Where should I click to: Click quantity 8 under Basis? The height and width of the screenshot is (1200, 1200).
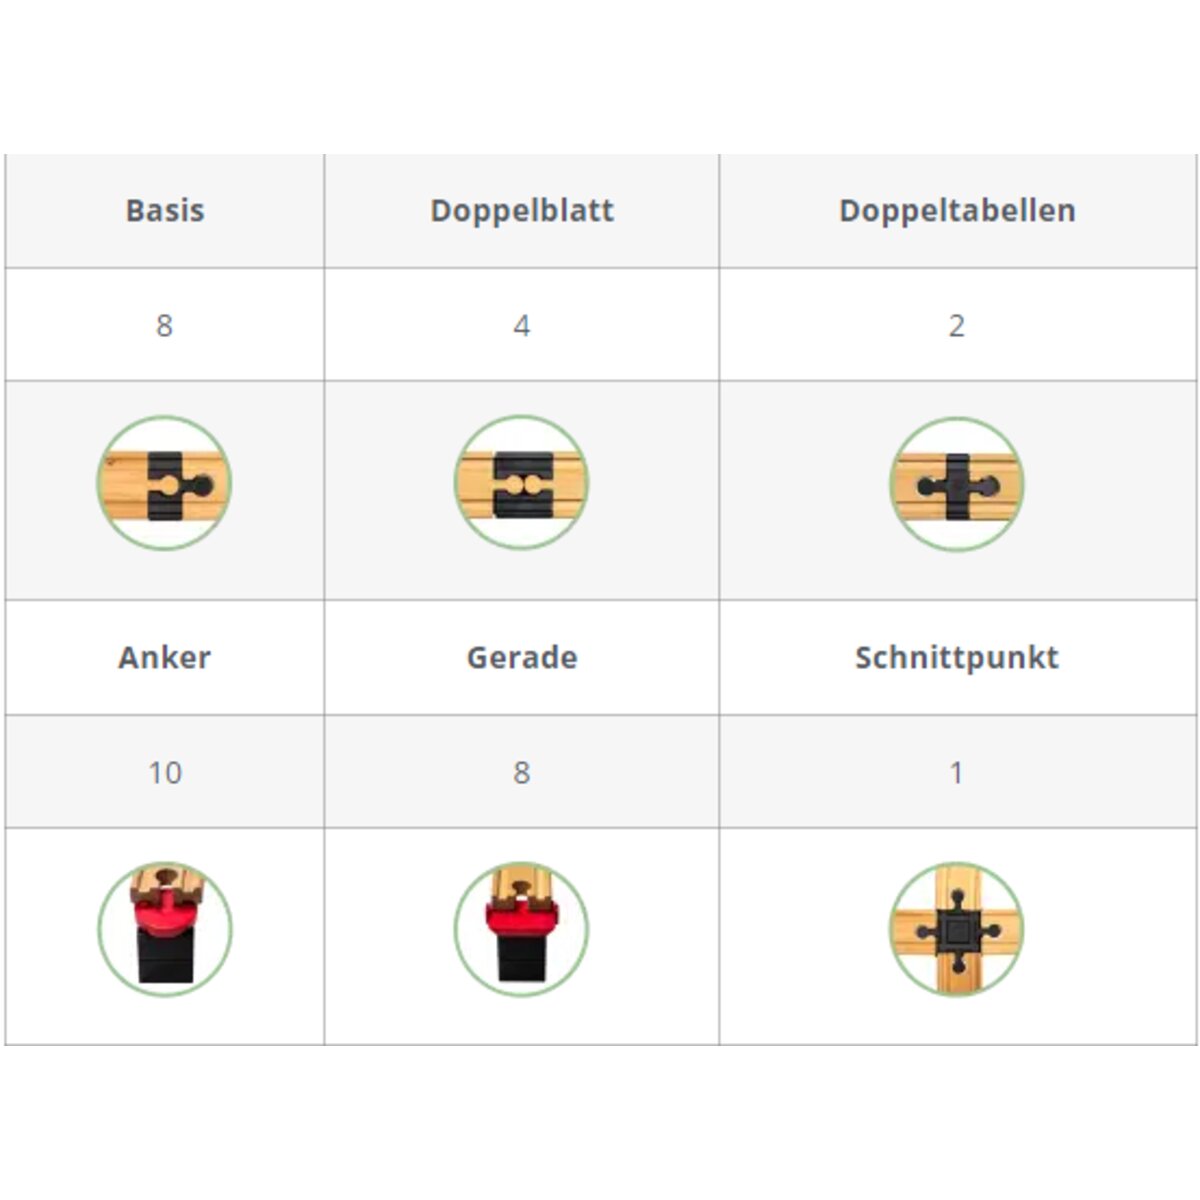[165, 326]
